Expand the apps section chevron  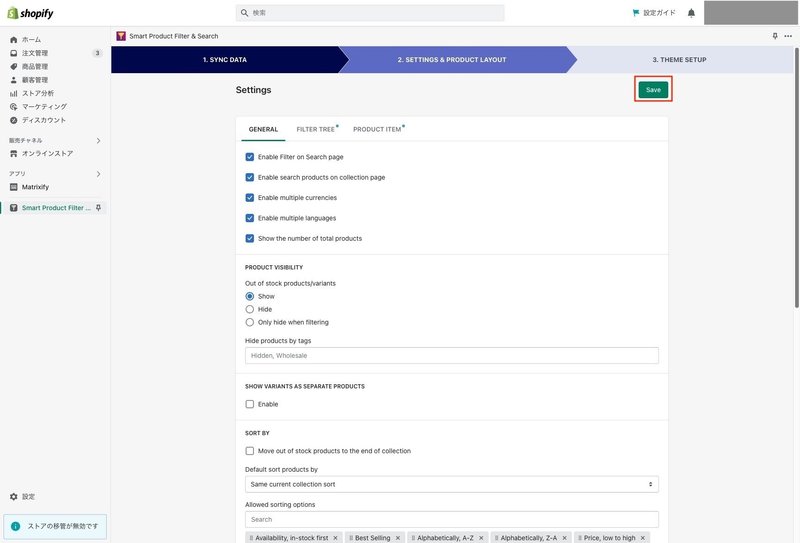98,174
